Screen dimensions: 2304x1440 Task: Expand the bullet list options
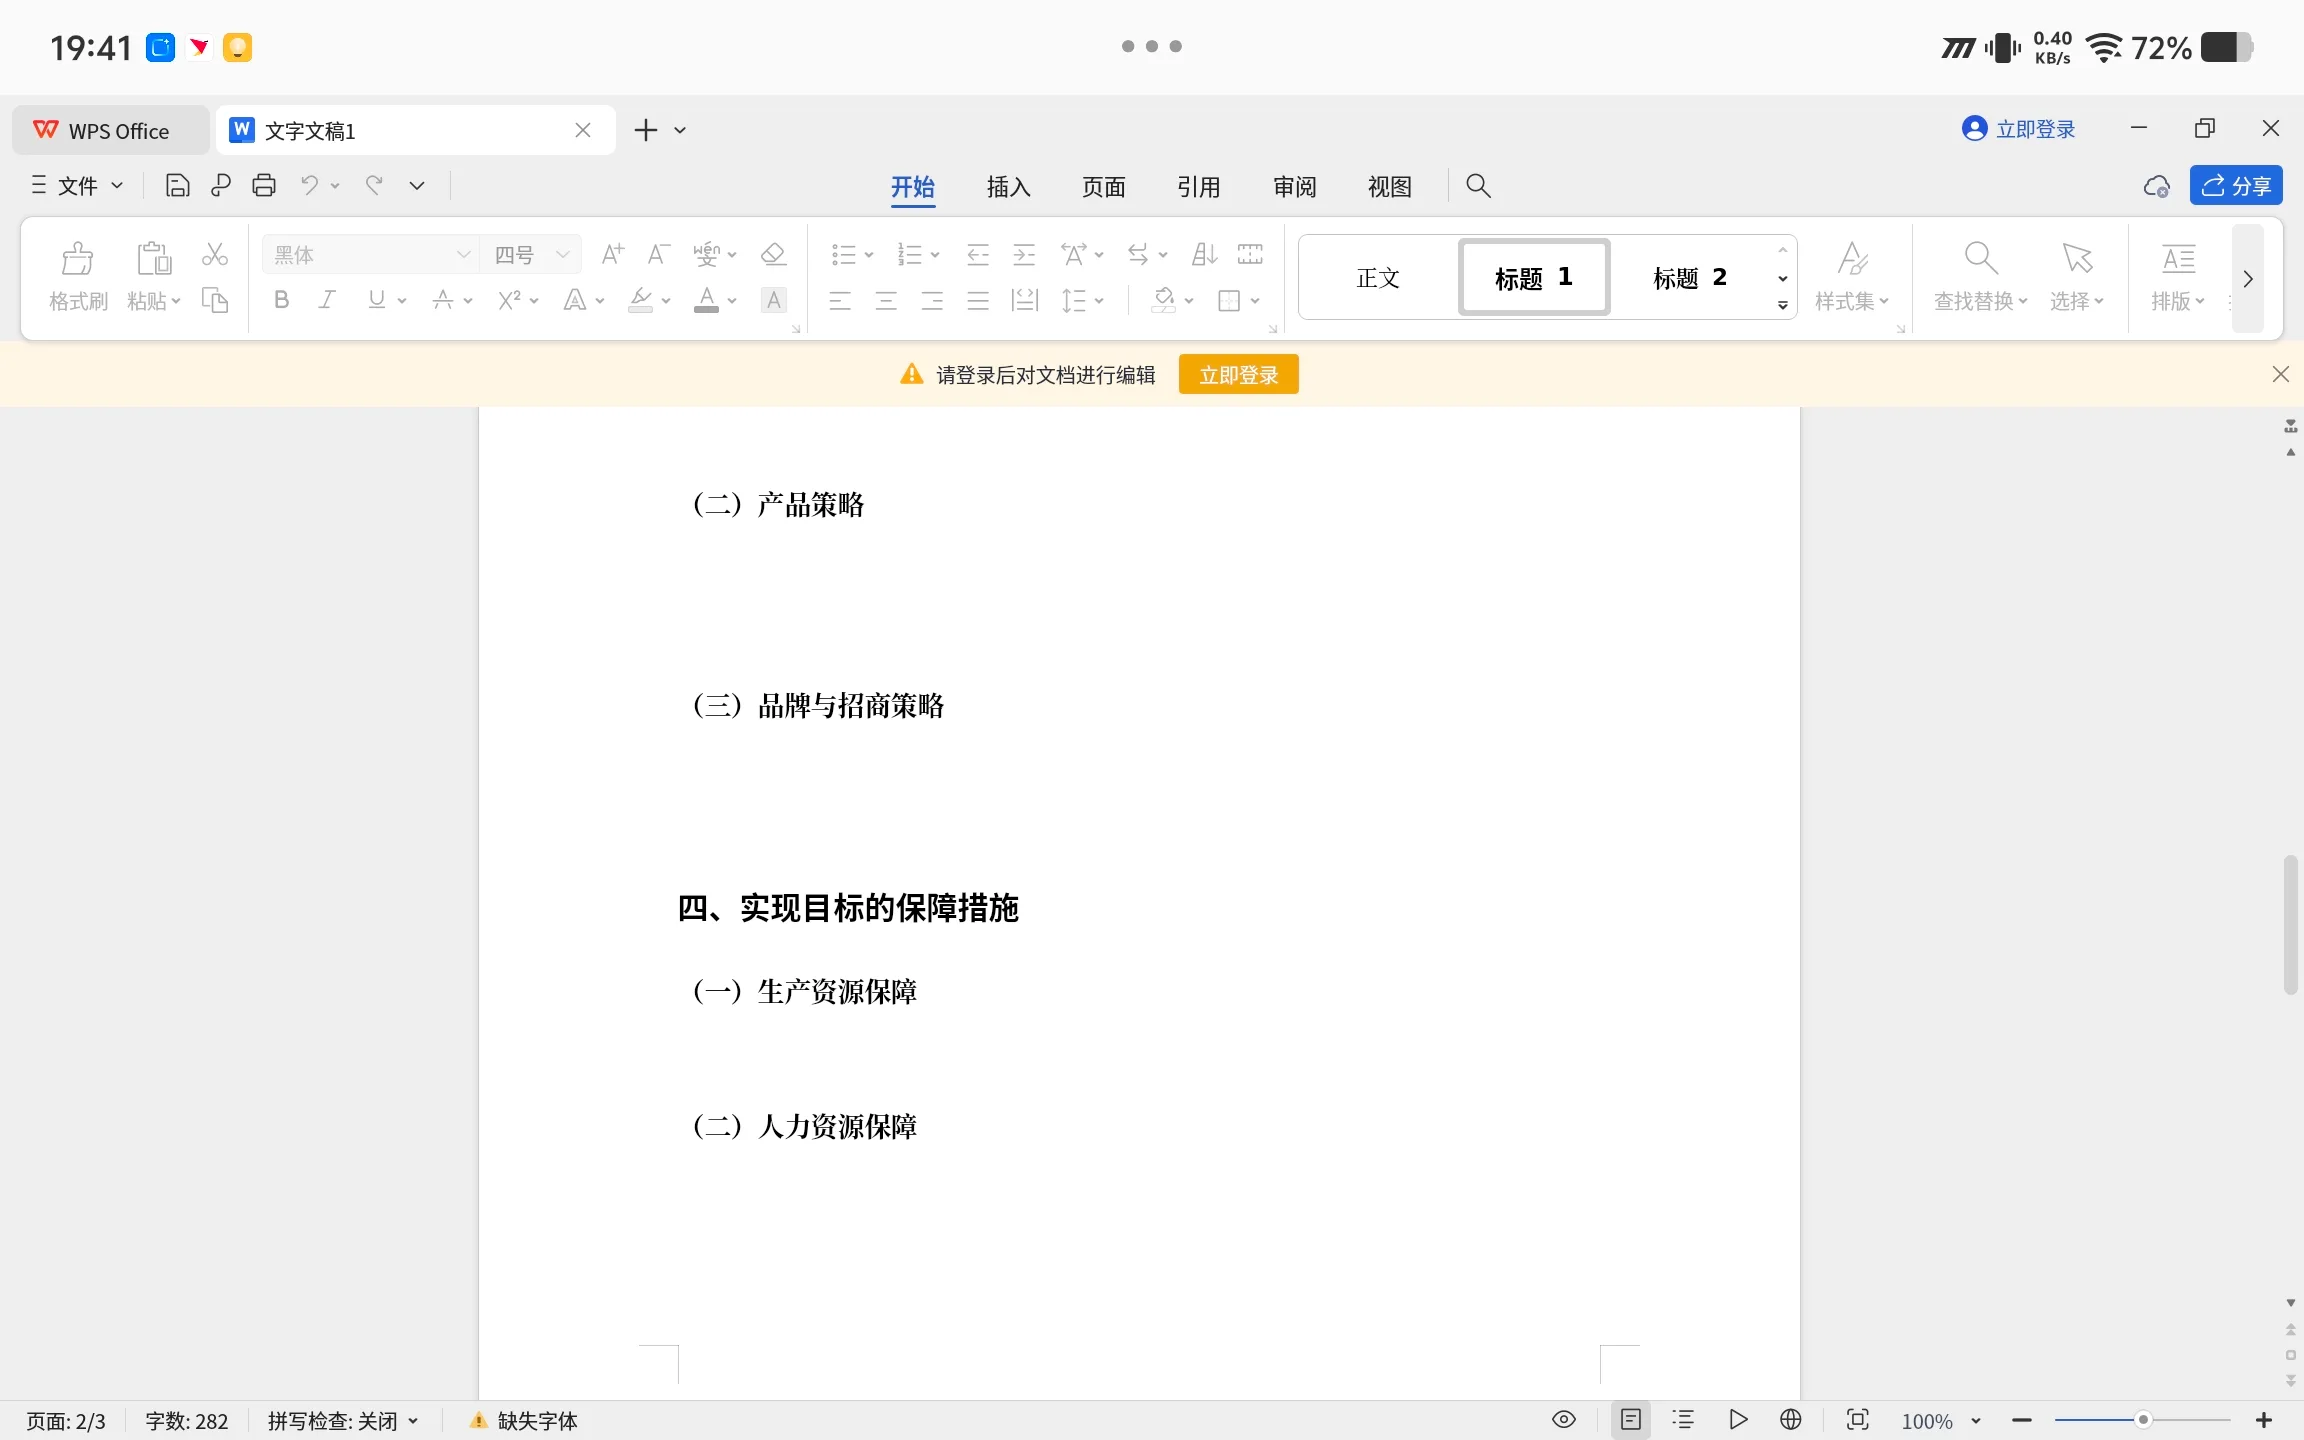(869, 255)
